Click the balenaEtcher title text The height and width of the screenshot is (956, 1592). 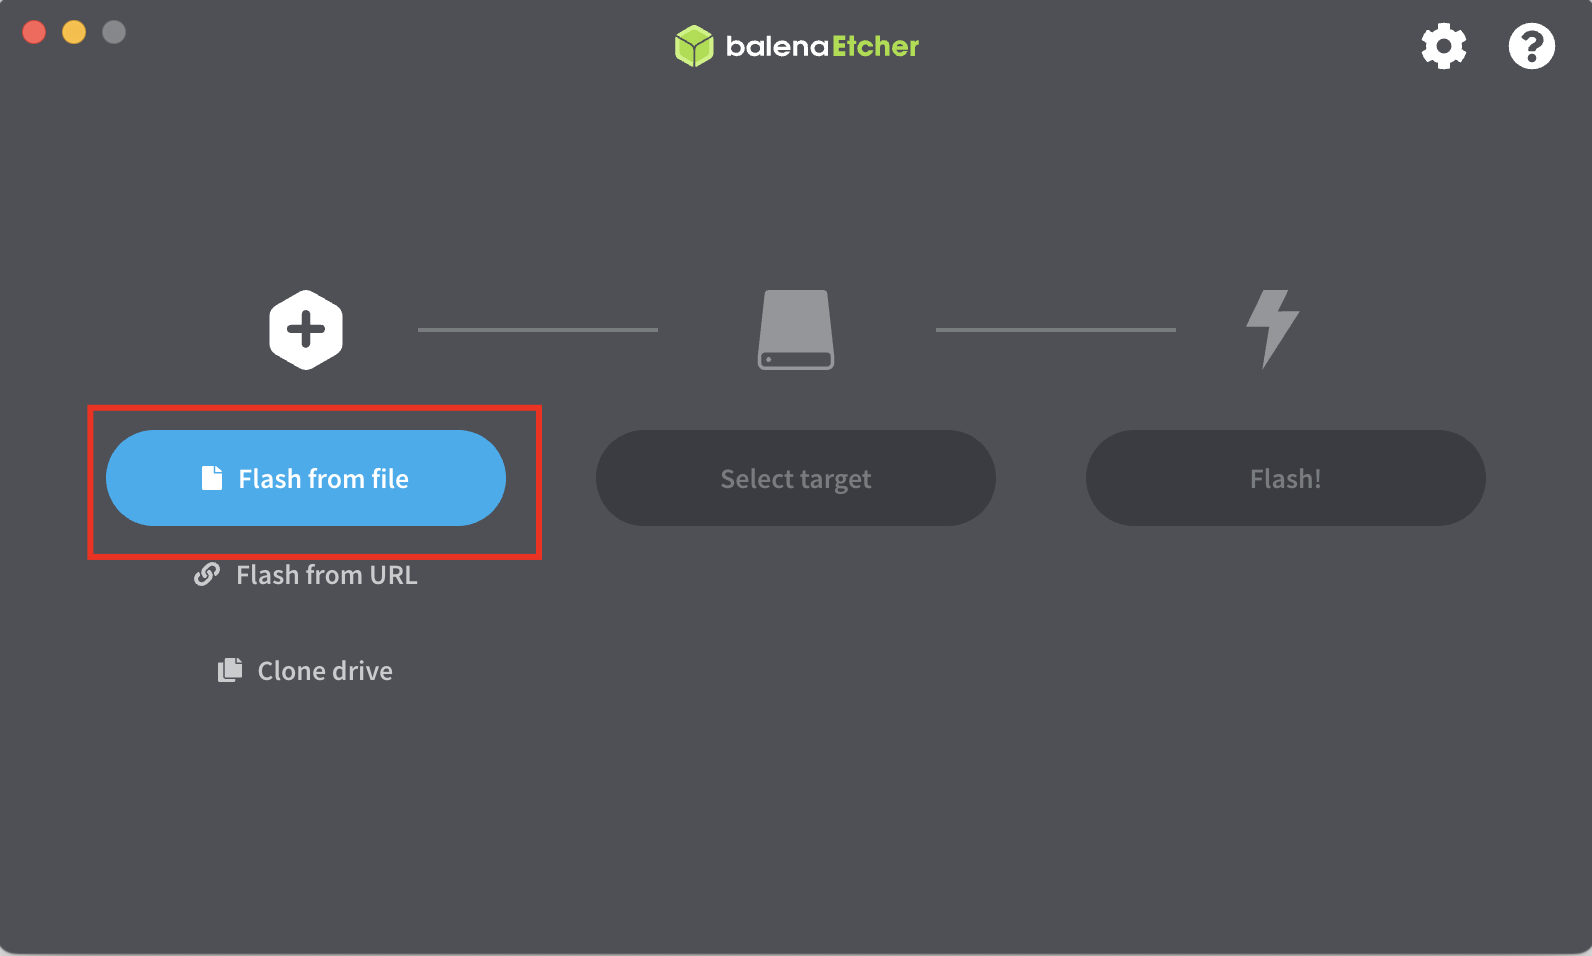pos(822,46)
